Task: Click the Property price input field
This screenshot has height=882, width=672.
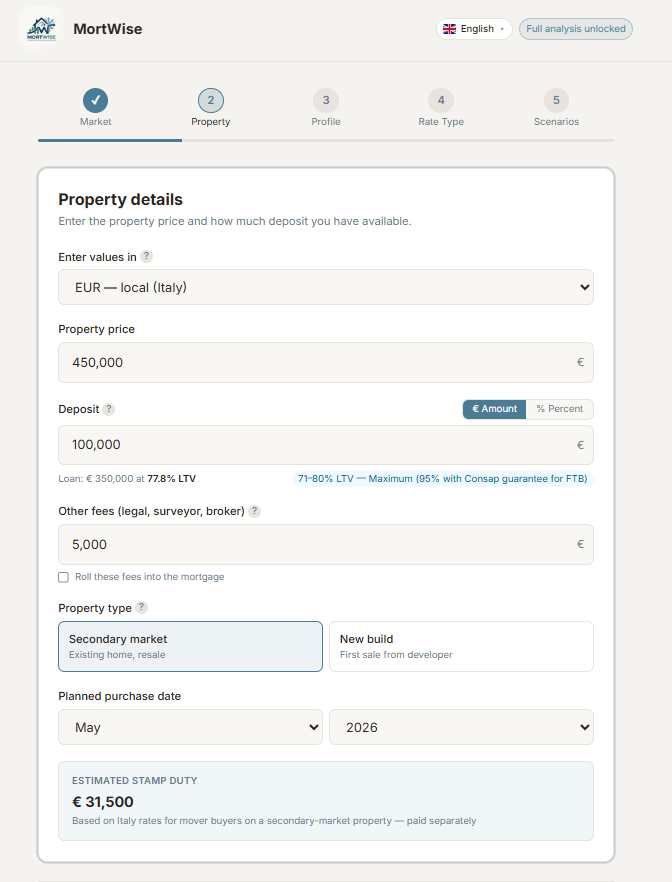Action: click(x=326, y=362)
